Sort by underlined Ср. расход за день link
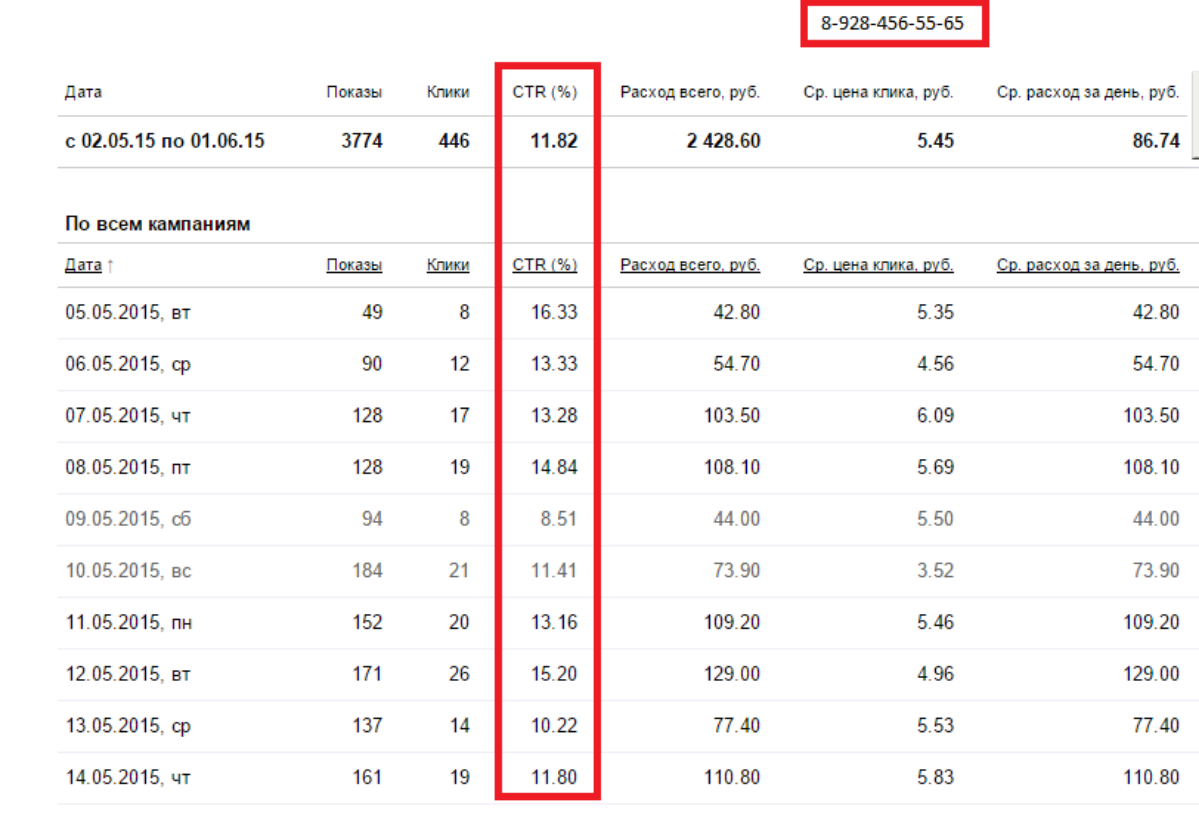Screen dimensions: 1199x815 [x=1088, y=265]
